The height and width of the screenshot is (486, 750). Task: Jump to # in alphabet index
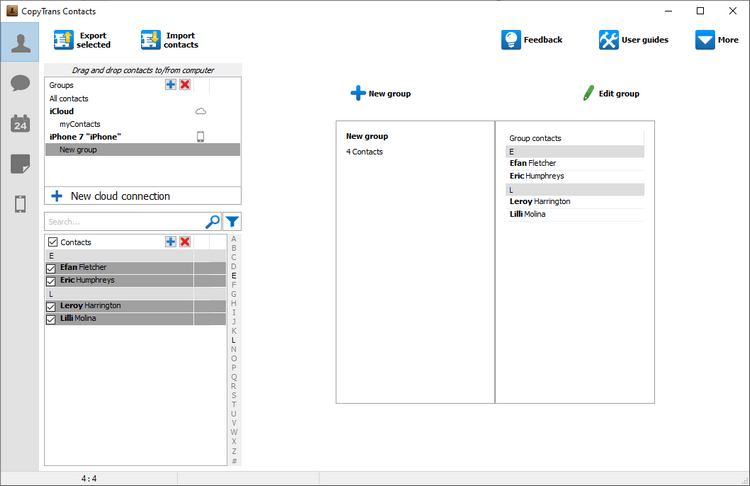[x=234, y=461]
